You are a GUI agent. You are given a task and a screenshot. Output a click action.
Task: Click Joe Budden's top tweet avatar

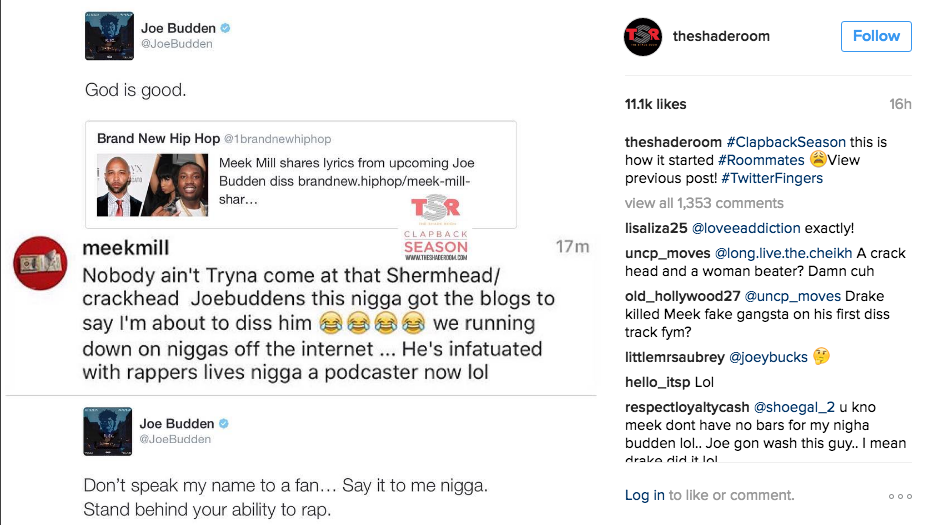click(x=109, y=36)
